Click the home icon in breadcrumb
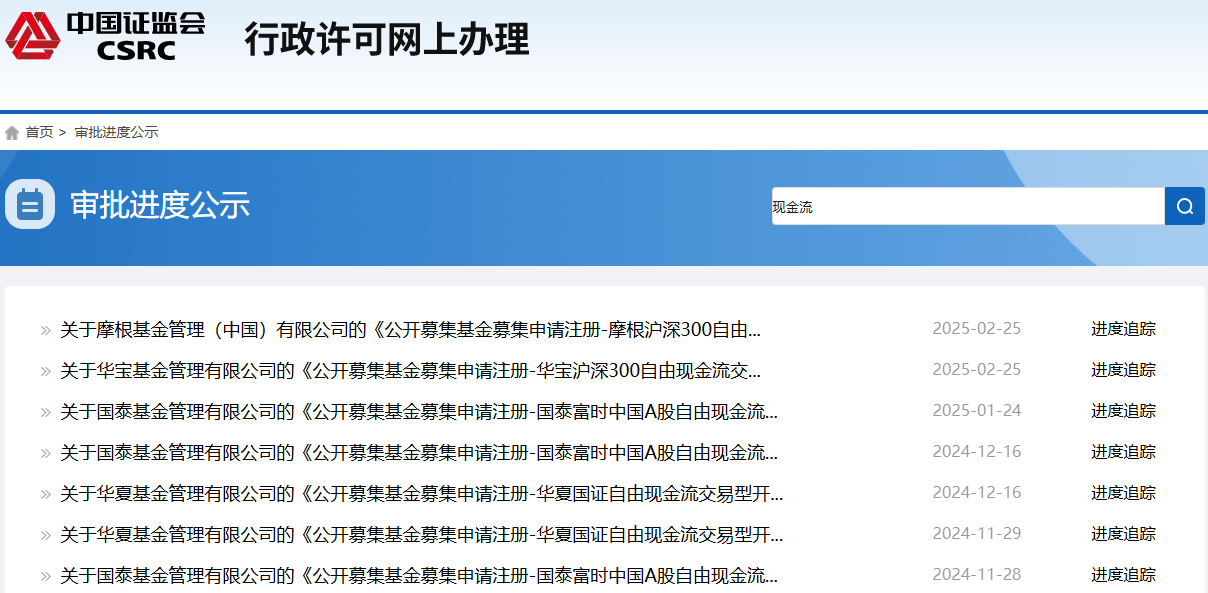Viewport: 1208px width, 593px height. click(12, 133)
